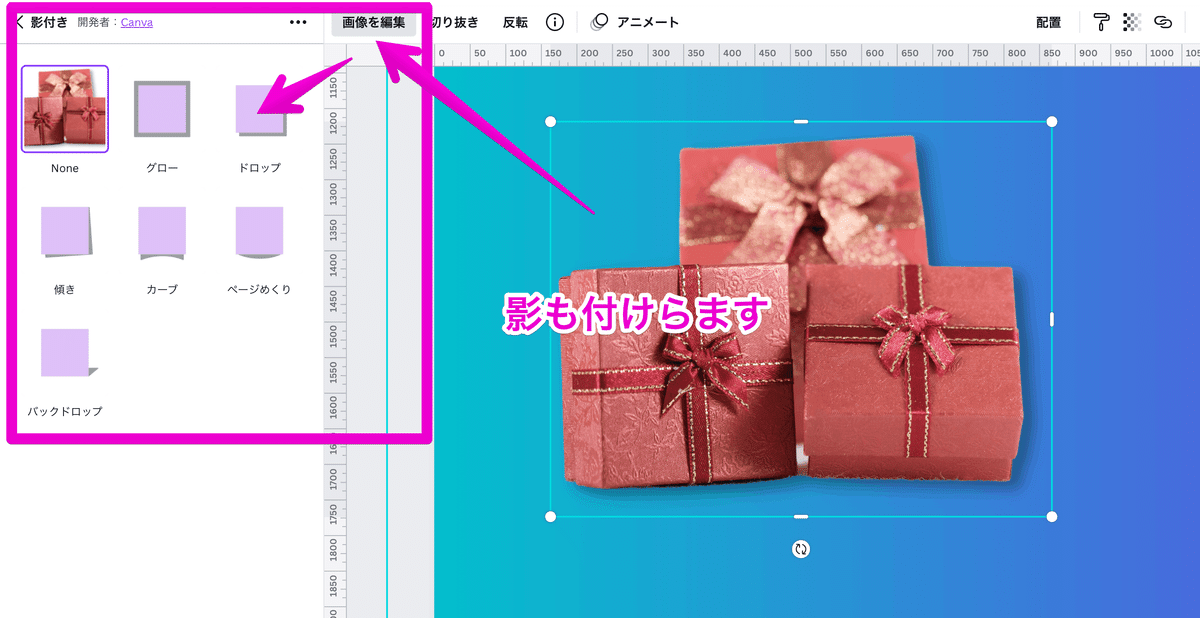Apply the 傾き shadow effect
Viewport: 1200px width, 618px height.
[x=65, y=231]
